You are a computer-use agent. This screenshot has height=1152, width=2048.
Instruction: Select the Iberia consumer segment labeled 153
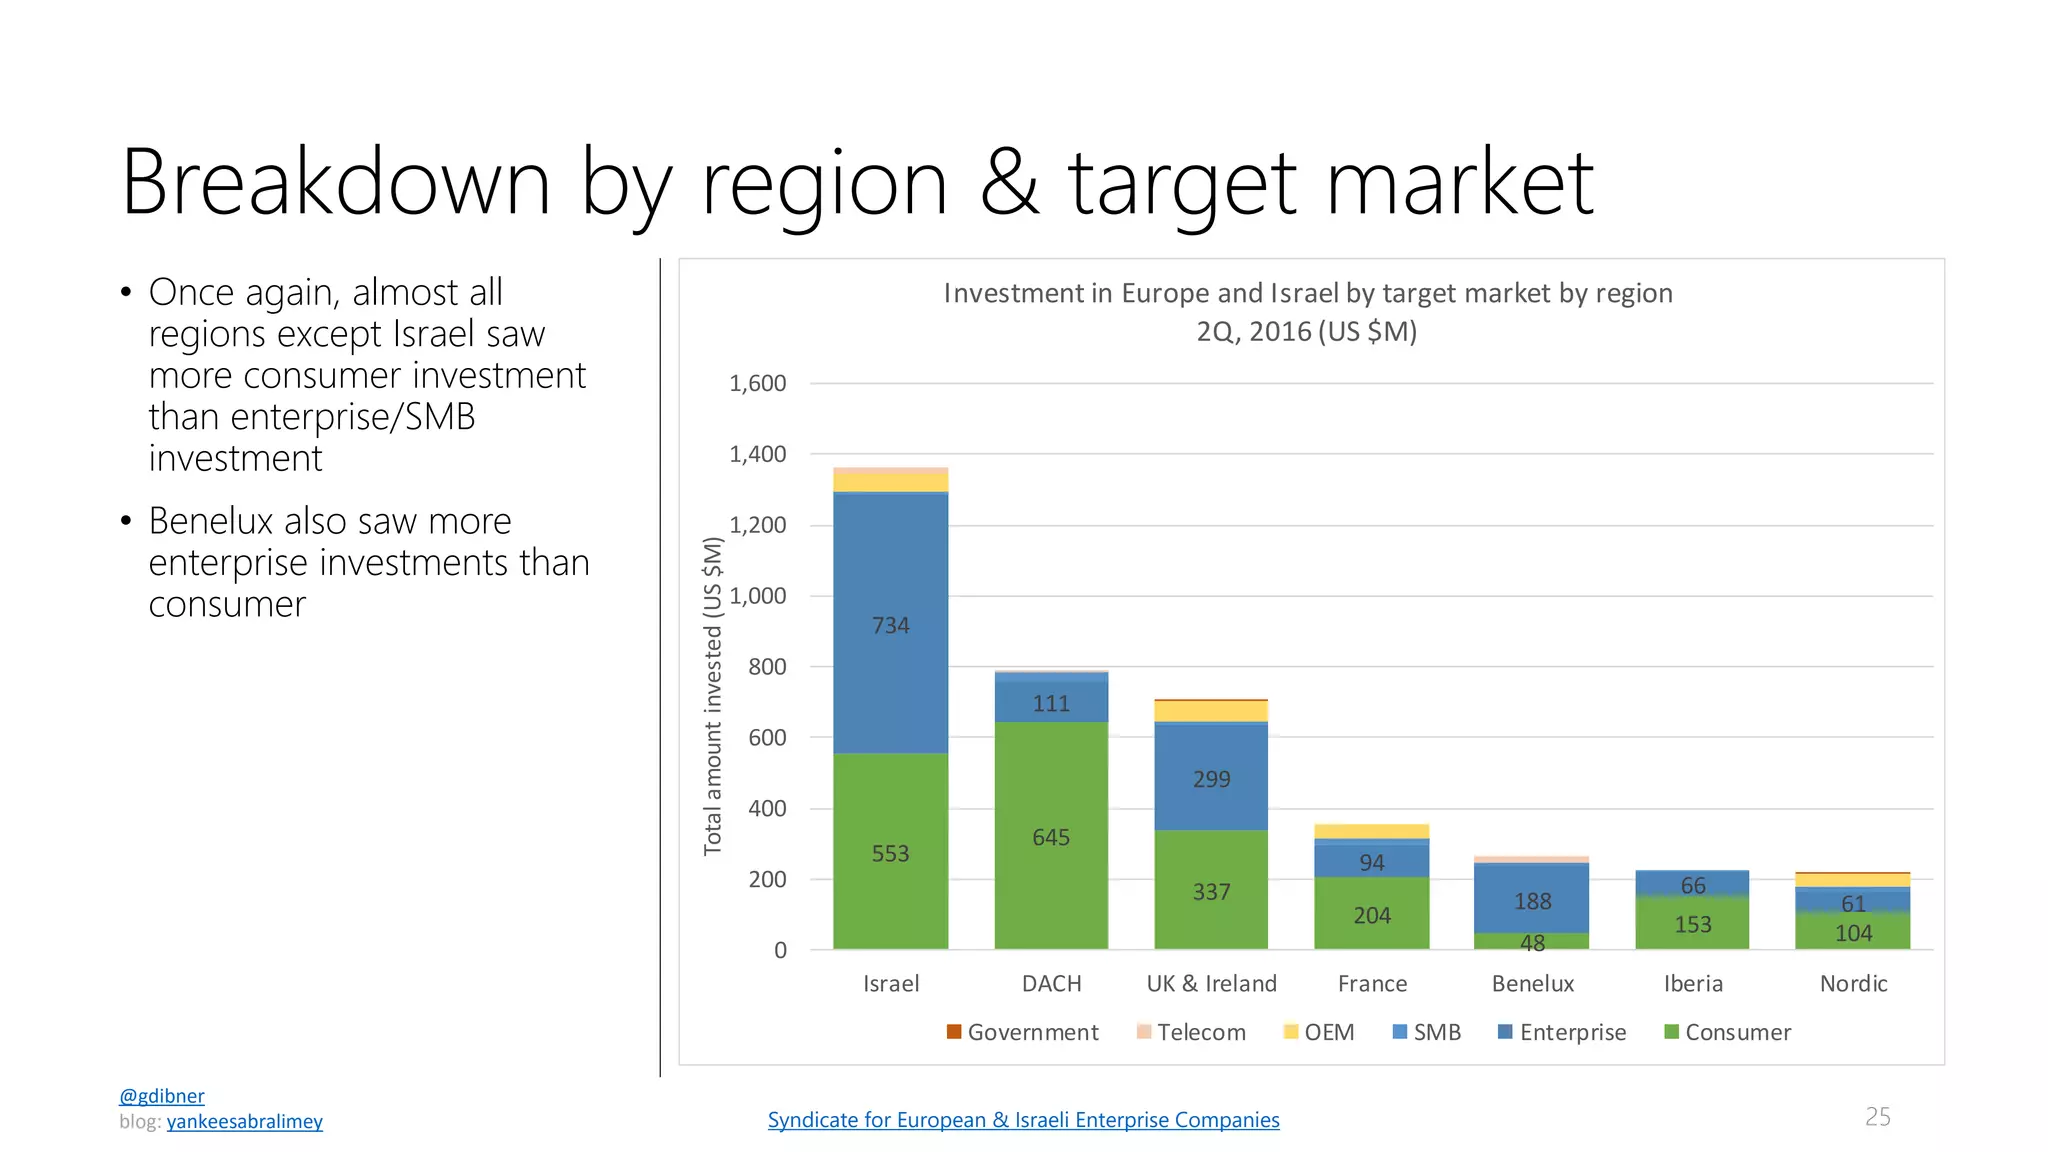coord(1692,922)
